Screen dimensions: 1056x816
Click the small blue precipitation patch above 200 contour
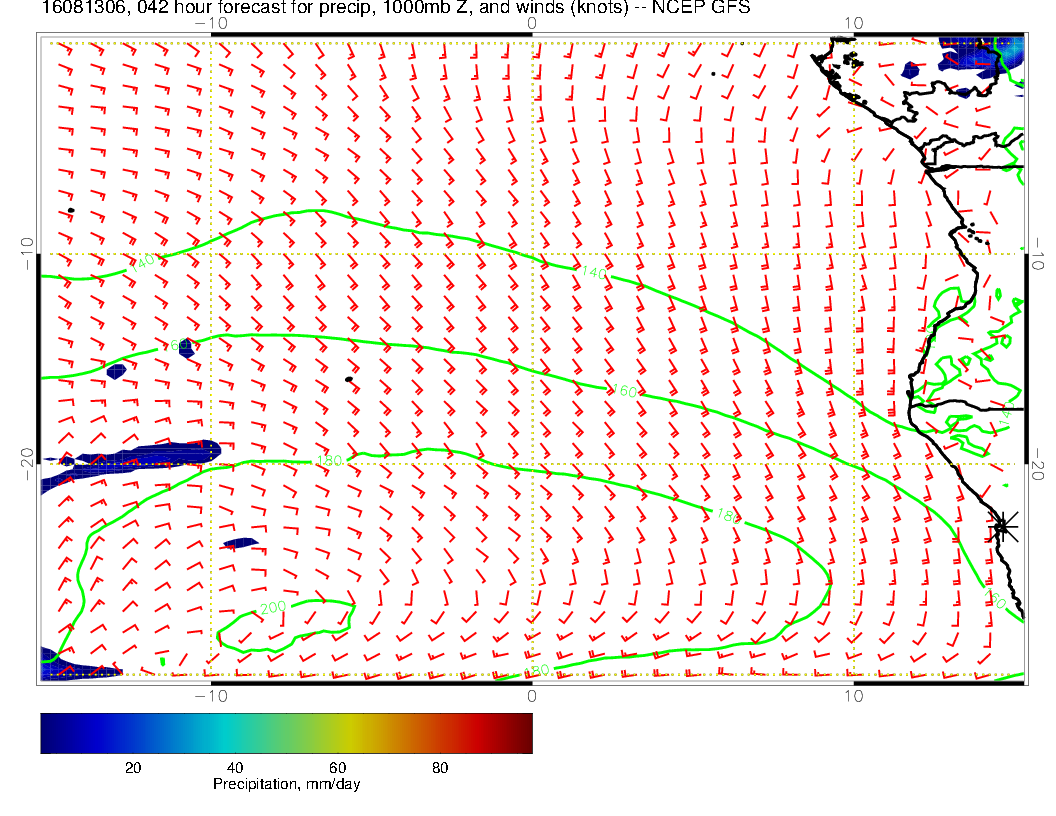240,543
